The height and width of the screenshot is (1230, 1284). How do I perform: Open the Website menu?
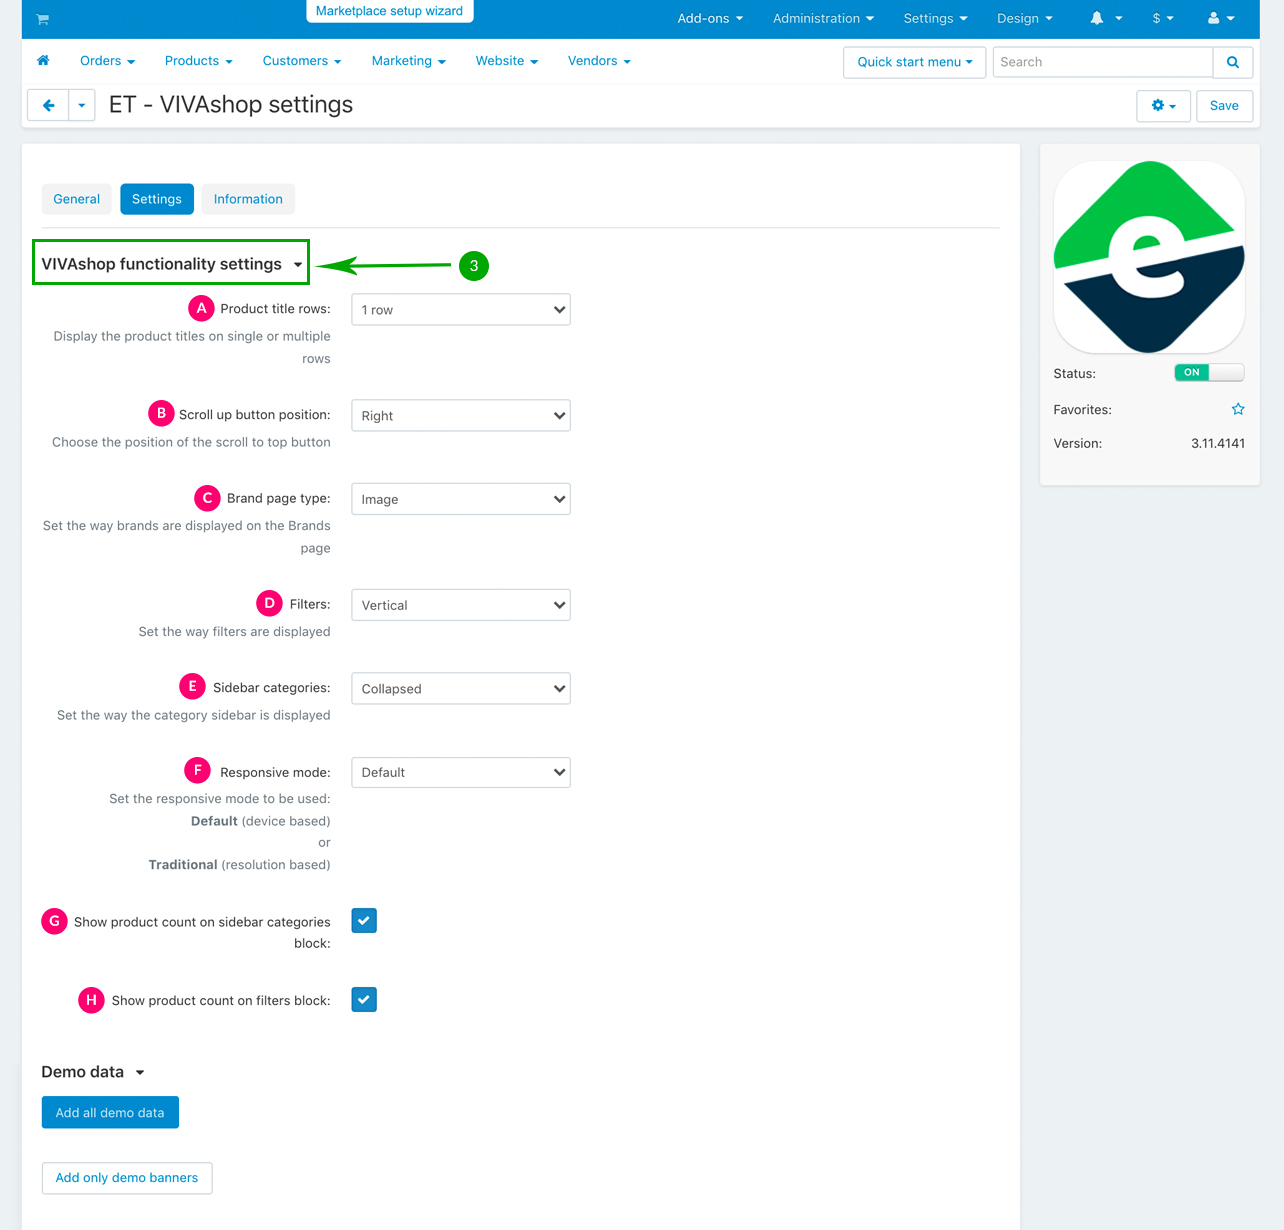(x=507, y=61)
